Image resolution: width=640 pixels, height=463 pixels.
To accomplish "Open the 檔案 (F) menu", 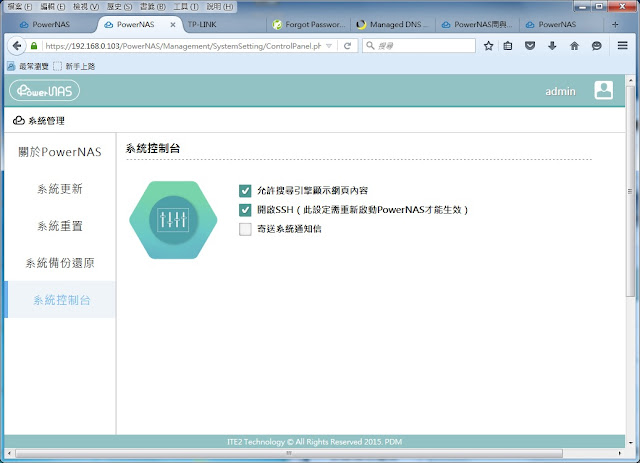I will coord(20,7).
